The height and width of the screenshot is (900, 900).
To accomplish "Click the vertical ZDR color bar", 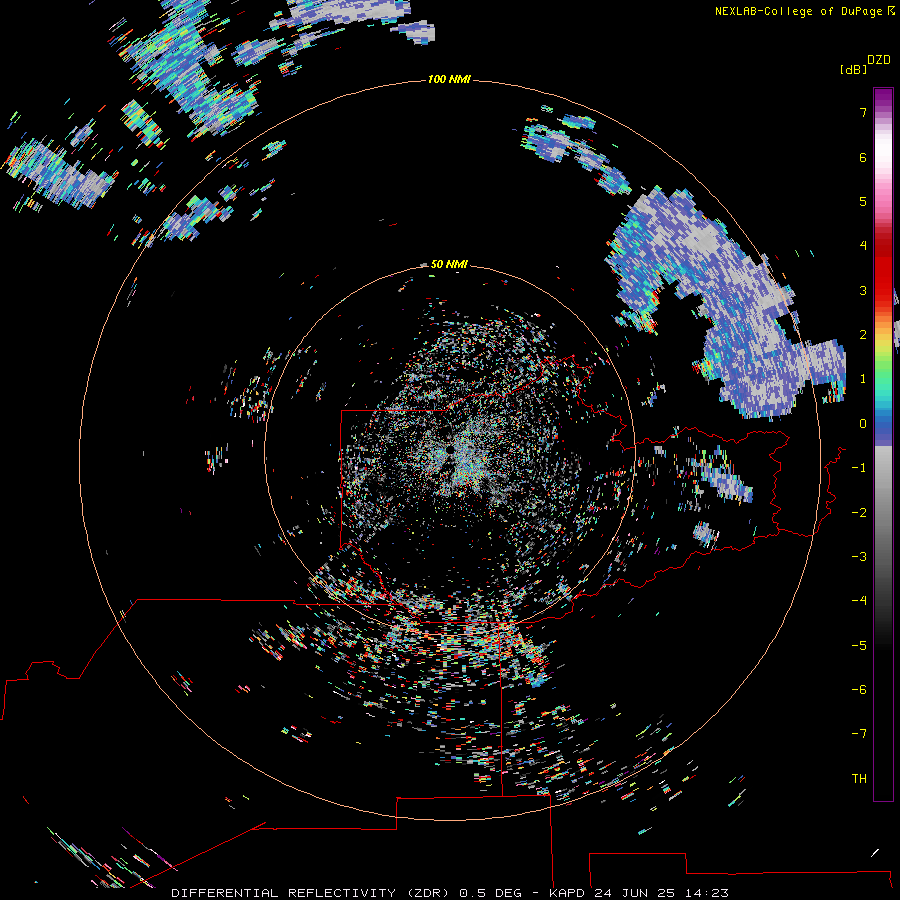I will [883, 444].
